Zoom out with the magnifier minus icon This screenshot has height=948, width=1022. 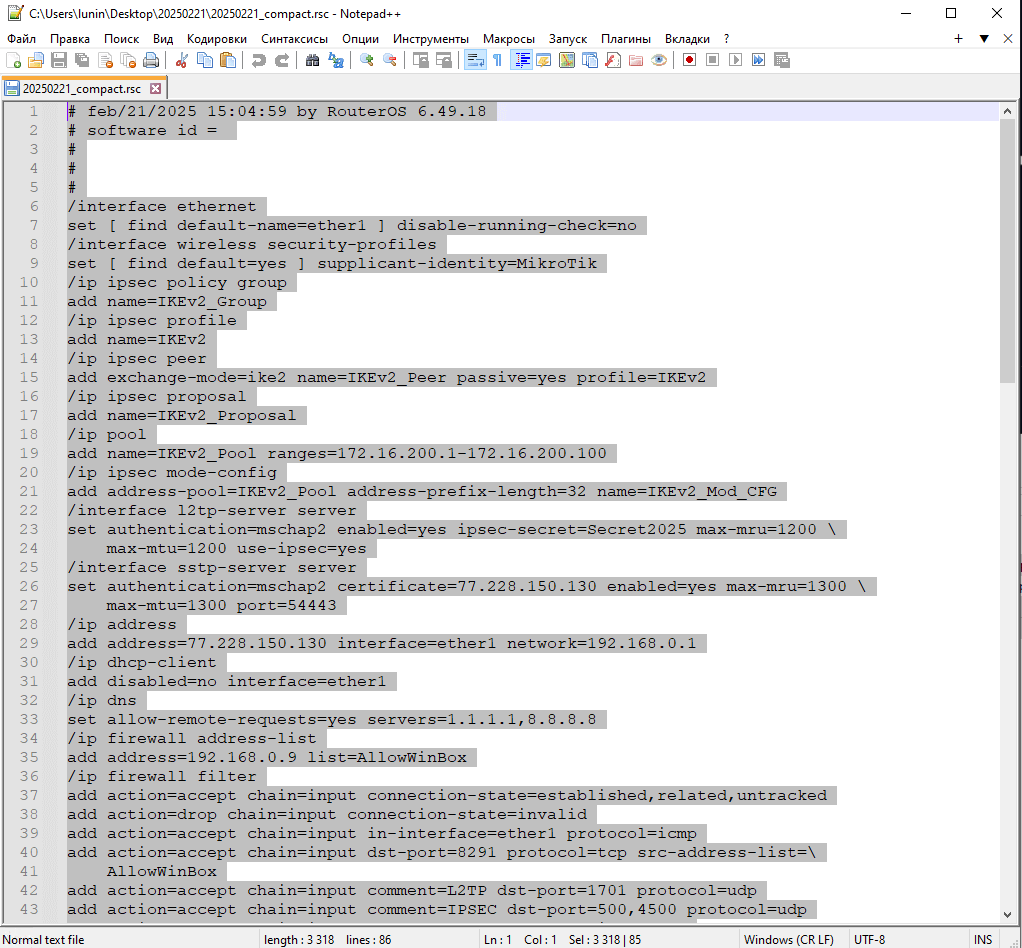pos(390,61)
